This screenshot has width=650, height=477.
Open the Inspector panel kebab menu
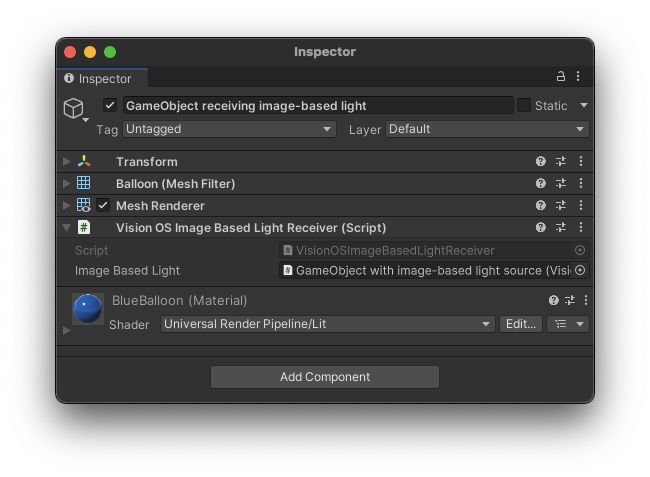click(x=578, y=77)
